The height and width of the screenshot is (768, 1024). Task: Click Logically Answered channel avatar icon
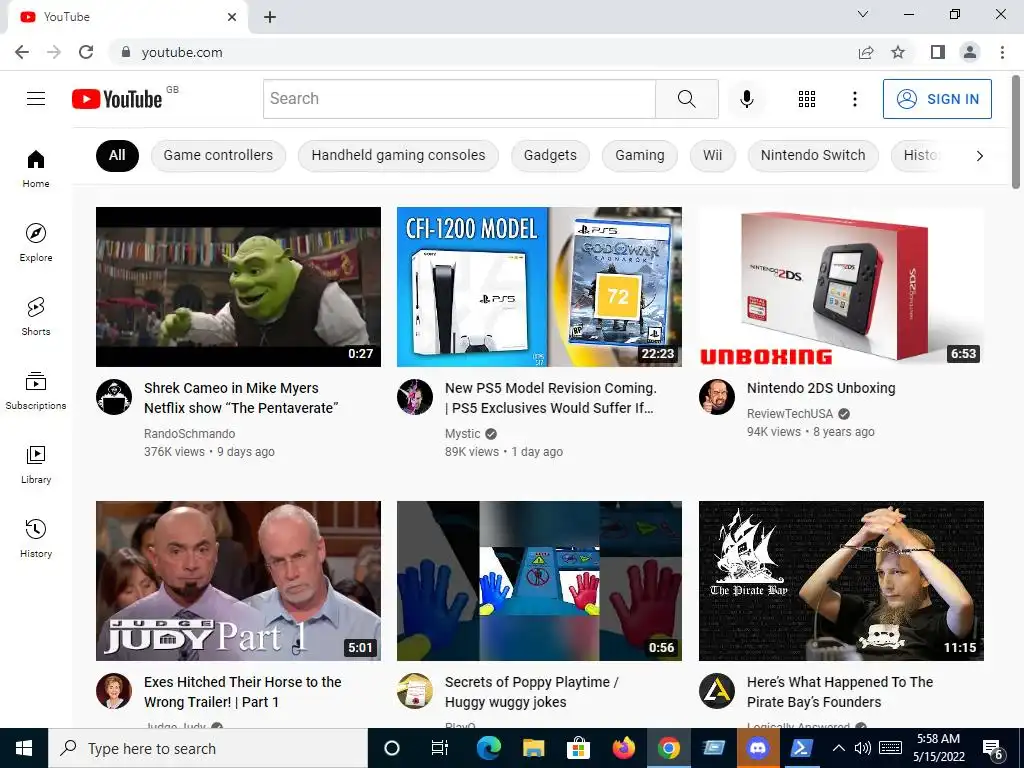[x=716, y=691]
